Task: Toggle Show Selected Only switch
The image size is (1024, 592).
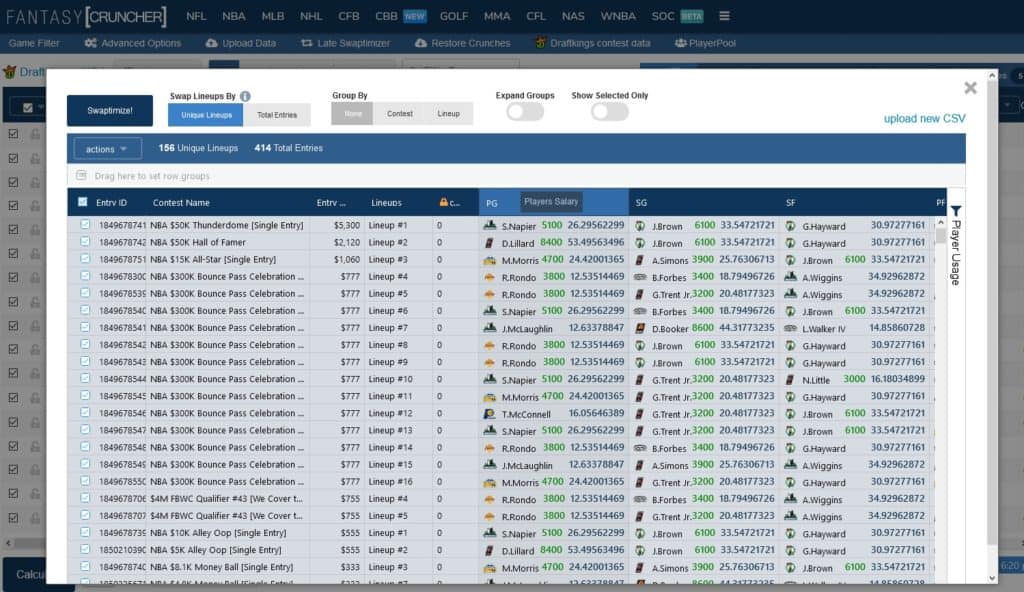Action: pos(609,112)
